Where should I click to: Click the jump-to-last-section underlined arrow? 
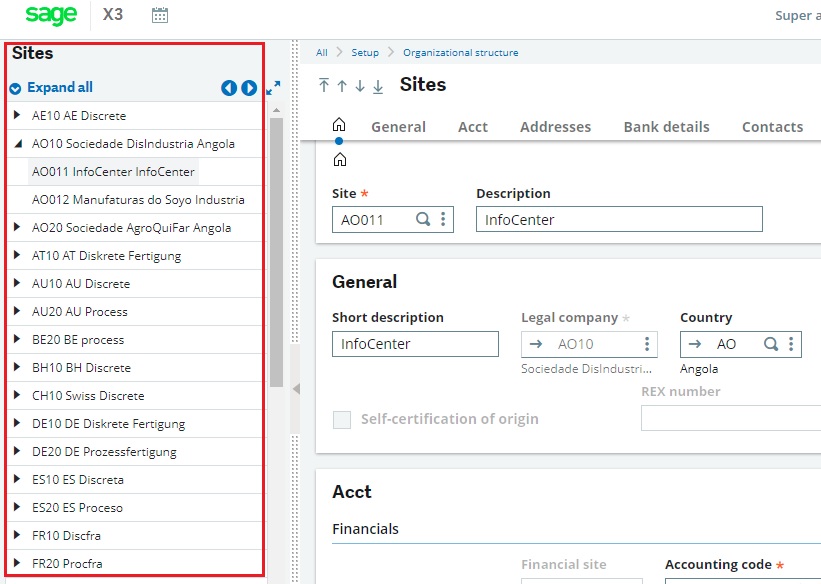[378, 86]
